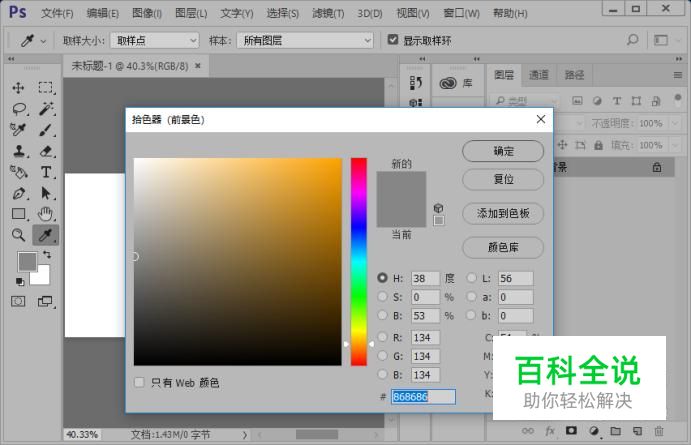691x445 pixels.
Task: Open the workspace switcher in options bar
Action: pos(661,40)
